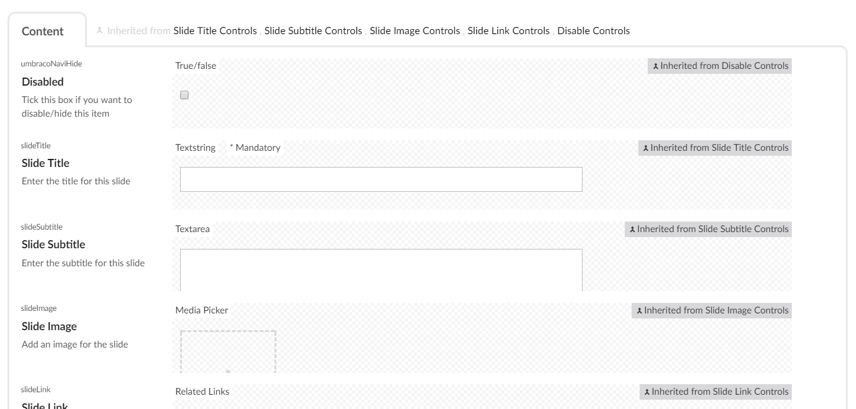Click the Slide Title text input field
The width and height of the screenshot is (856, 409).
coord(380,179)
